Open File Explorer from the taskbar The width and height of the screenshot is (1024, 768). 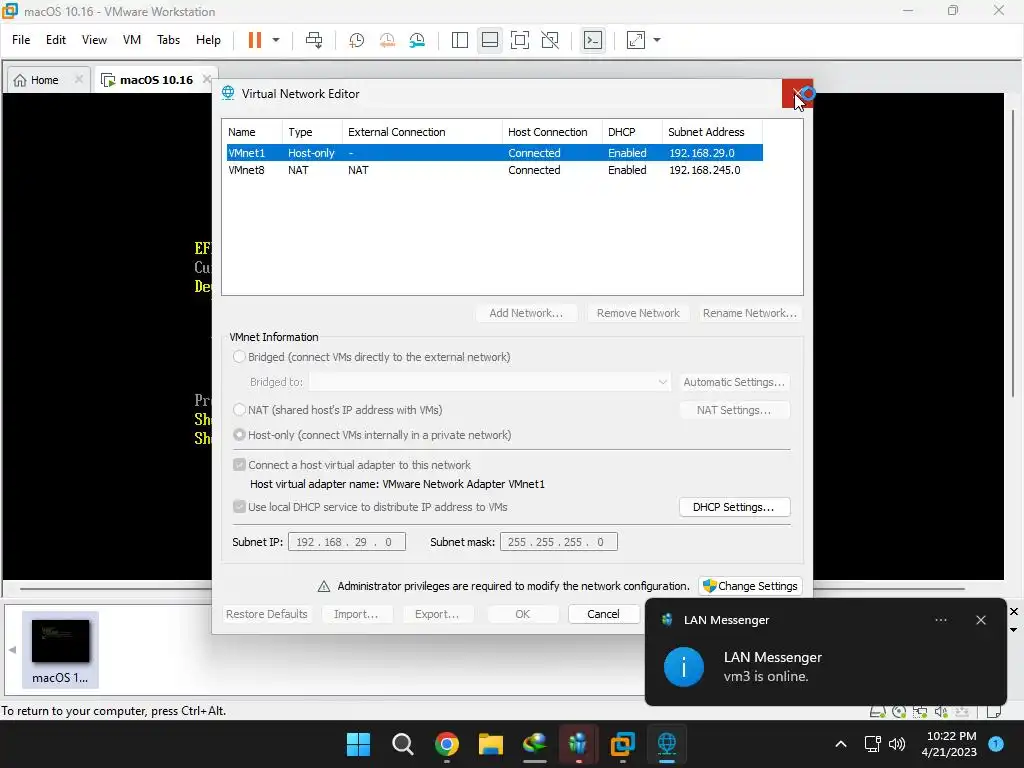coord(490,744)
